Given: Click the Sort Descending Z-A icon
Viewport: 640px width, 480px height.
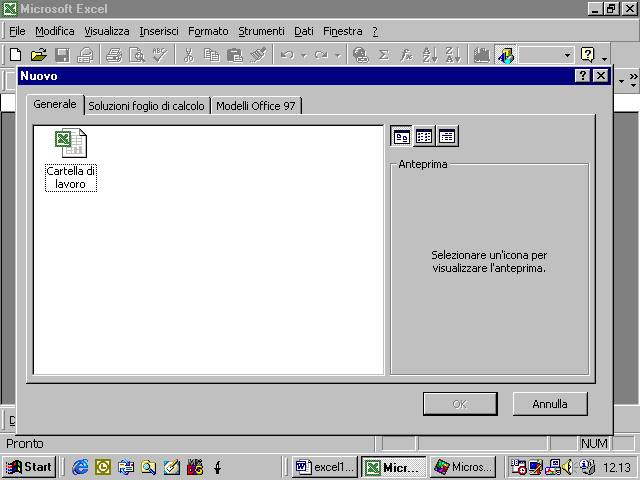Looking at the screenshot, I should click(x=453, y=55).
